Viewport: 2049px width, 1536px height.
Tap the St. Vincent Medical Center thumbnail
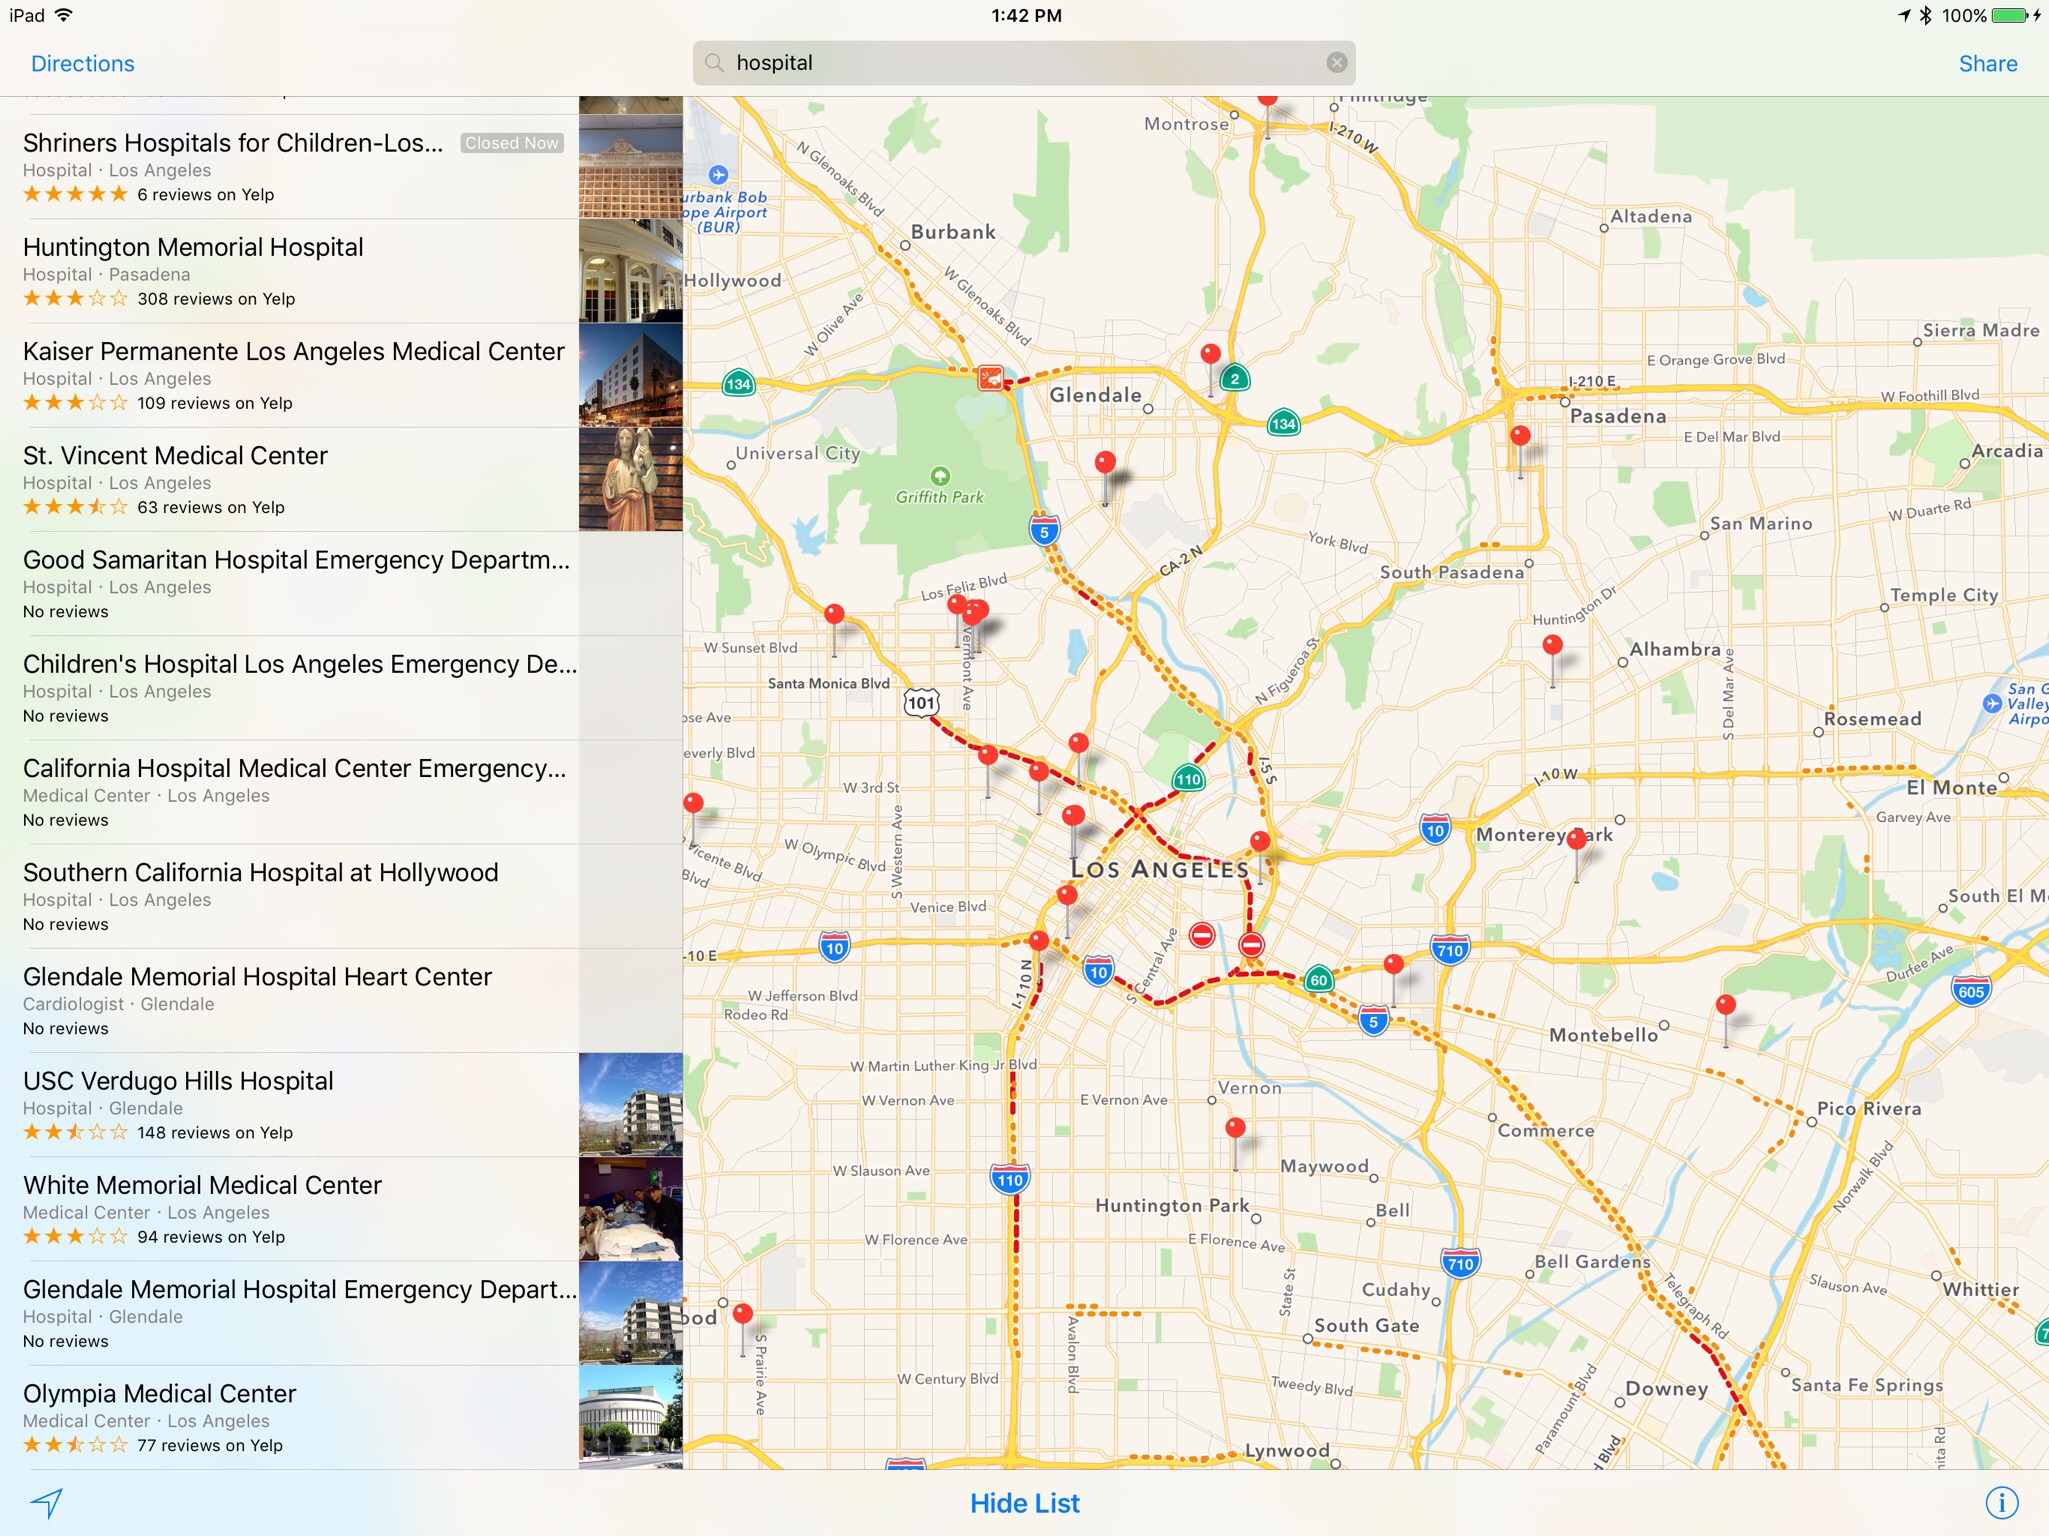[x=630, y=480]
